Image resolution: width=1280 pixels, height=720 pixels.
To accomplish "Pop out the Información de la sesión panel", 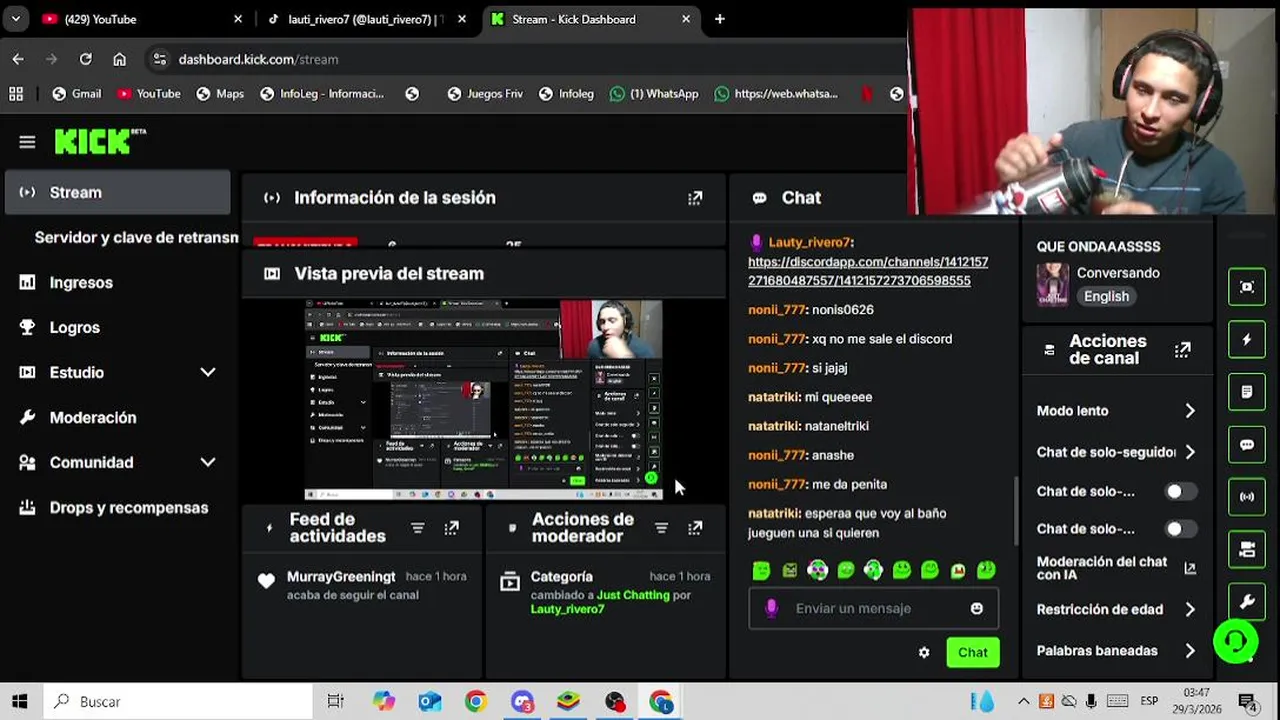I will coord(695,198).
